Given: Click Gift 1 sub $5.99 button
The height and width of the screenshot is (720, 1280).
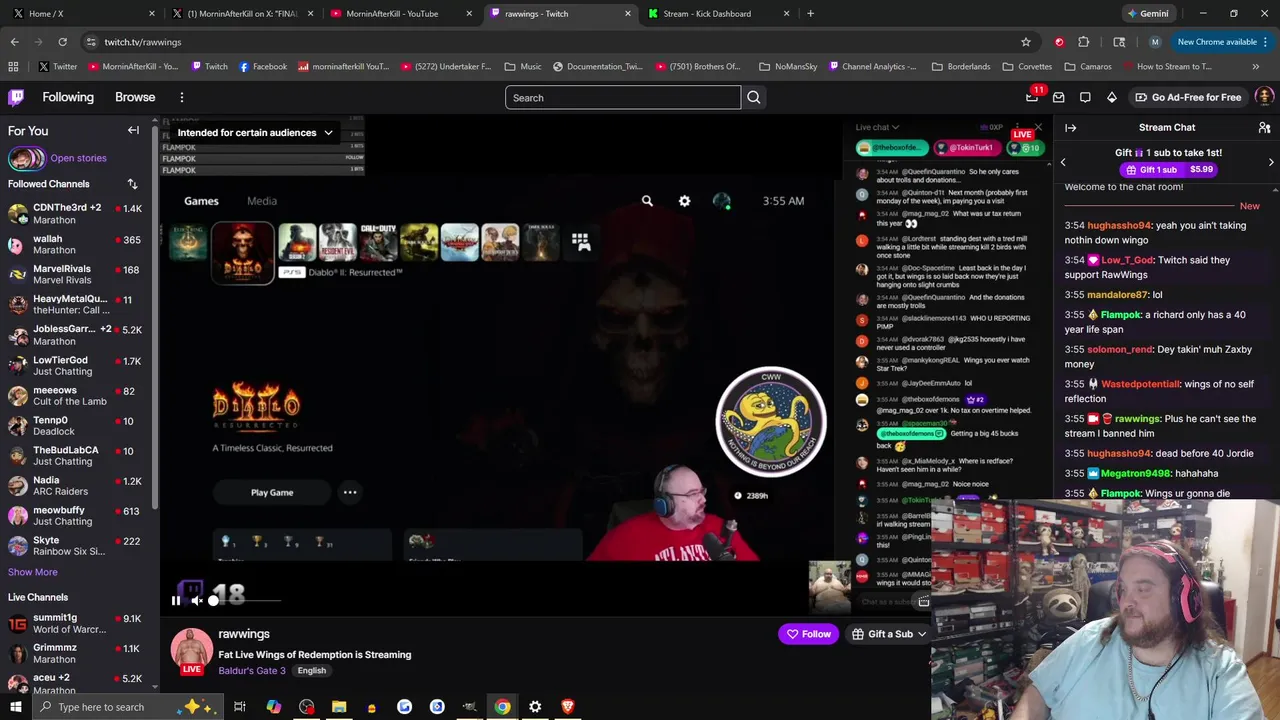Looking at the screenshot, I should tap(1167, 170).
